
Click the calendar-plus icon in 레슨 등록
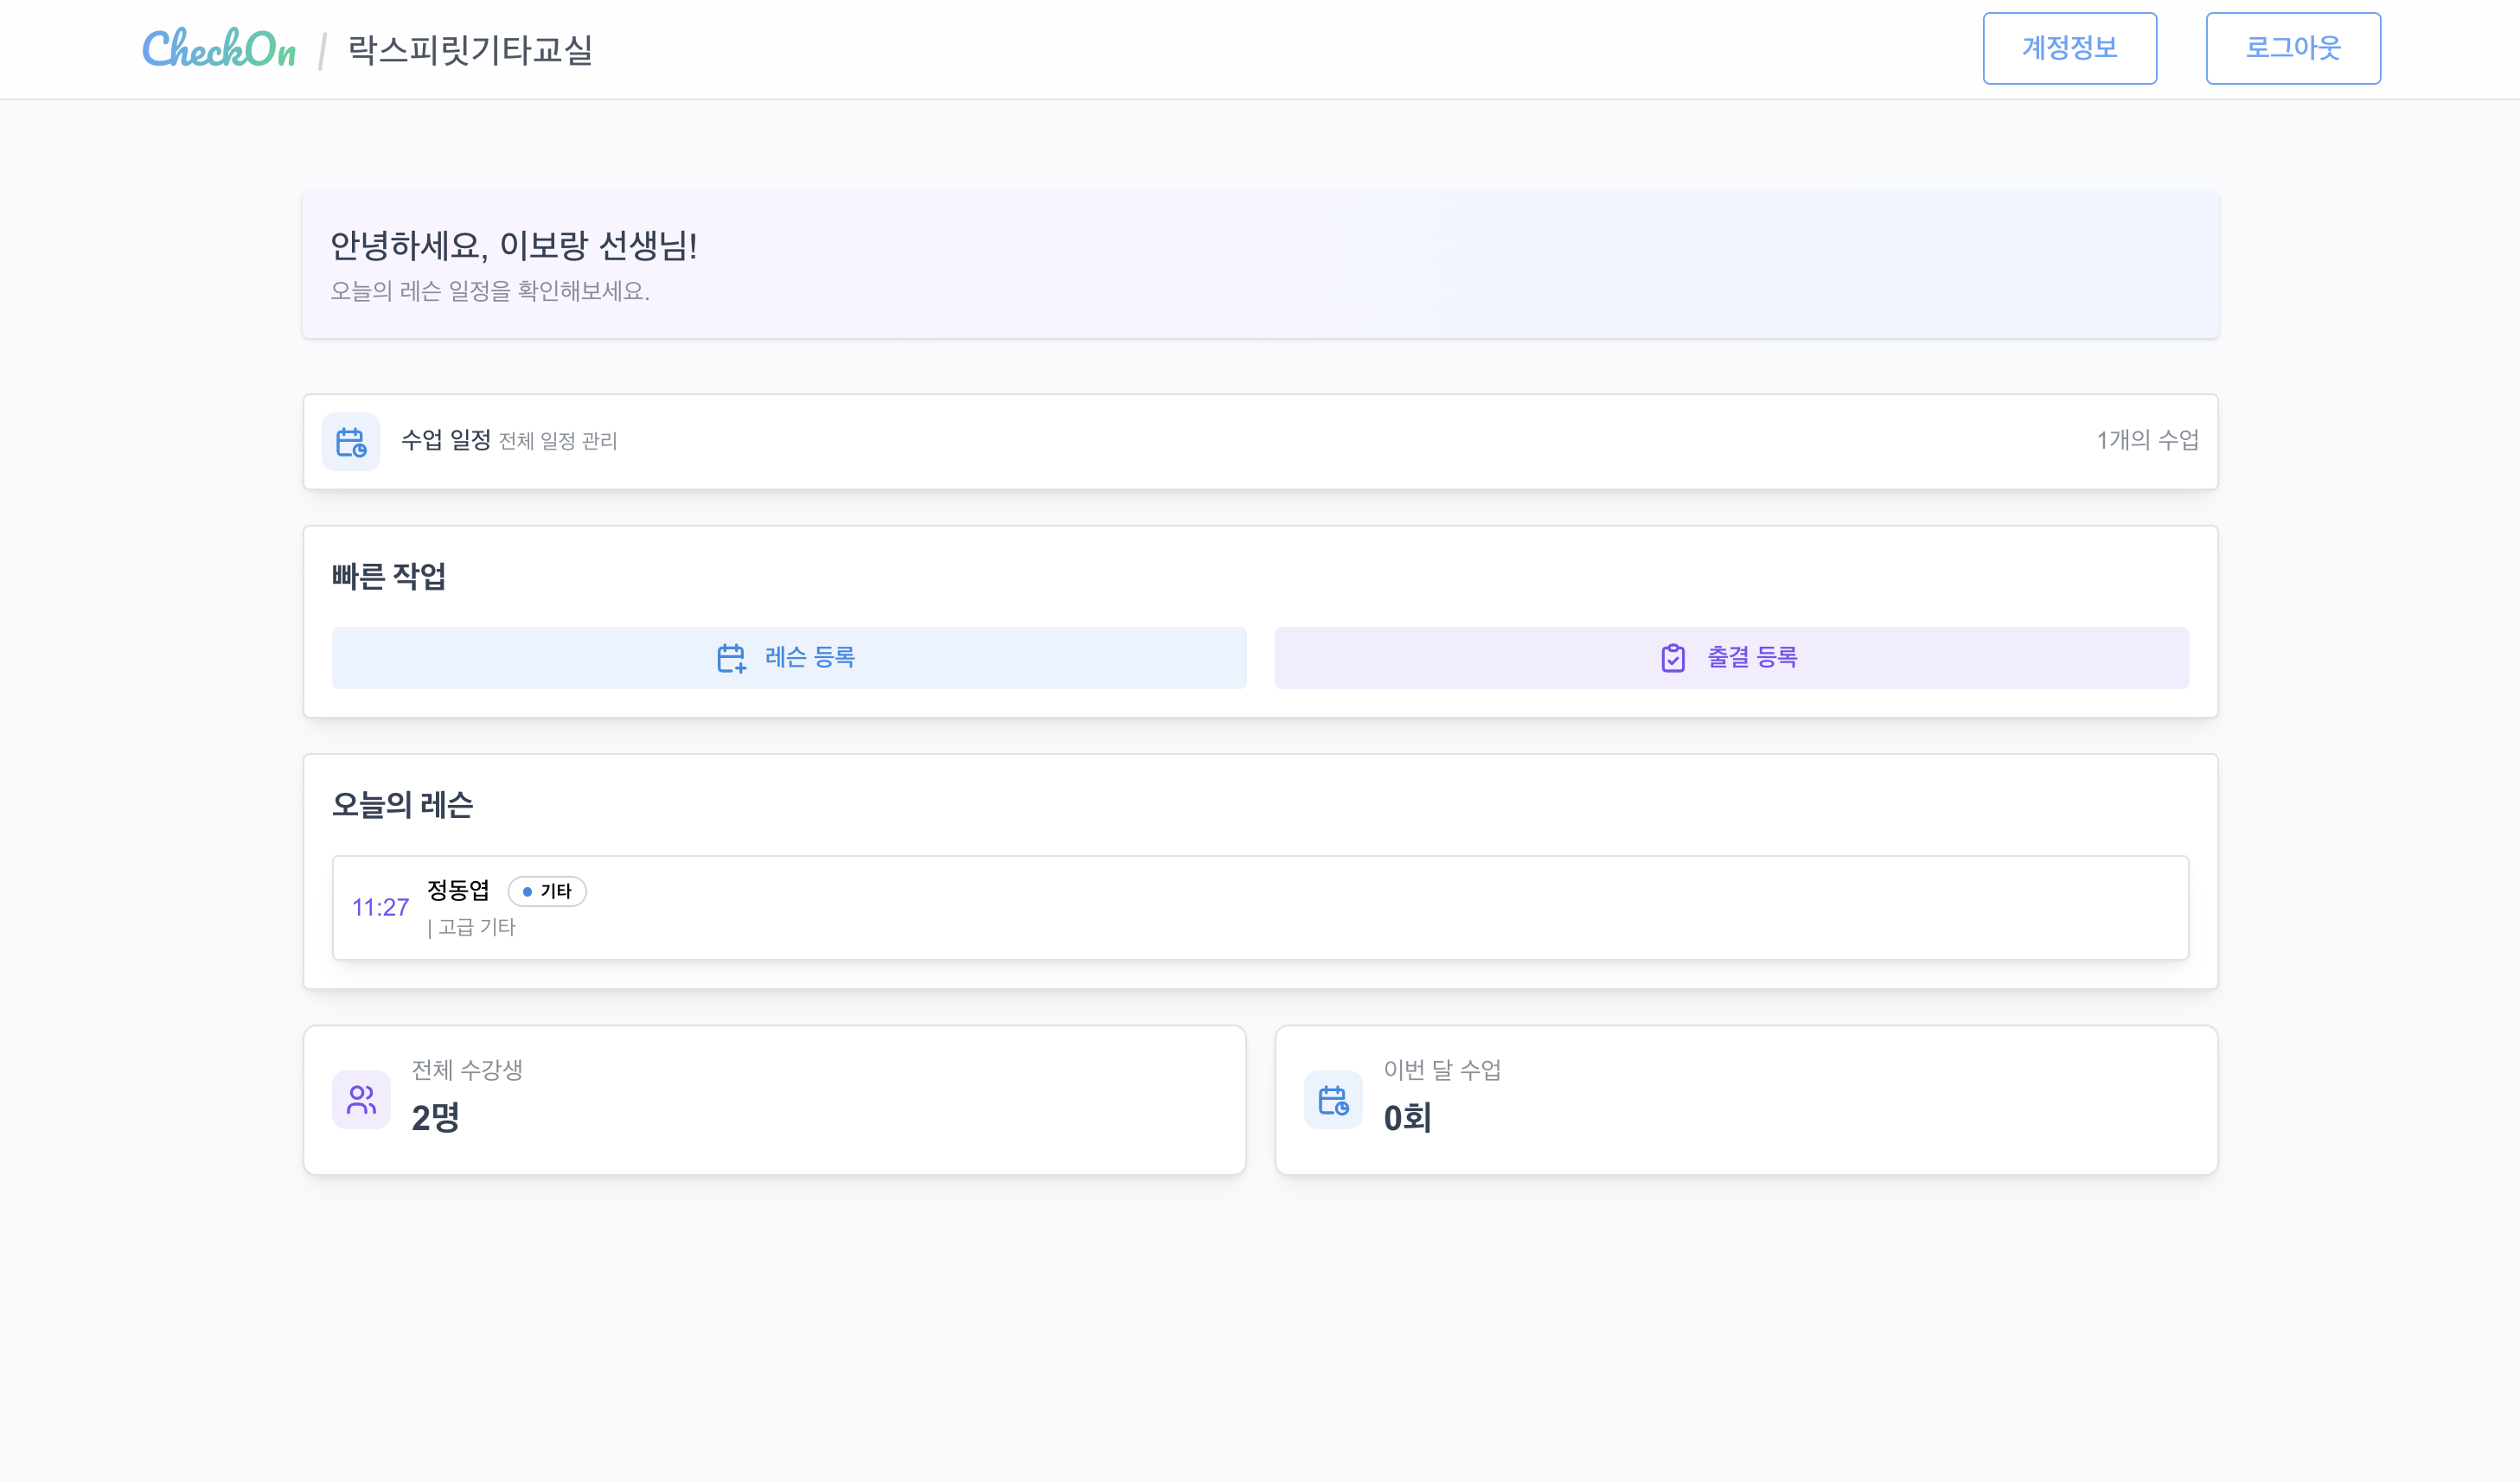tap(731, 658)
